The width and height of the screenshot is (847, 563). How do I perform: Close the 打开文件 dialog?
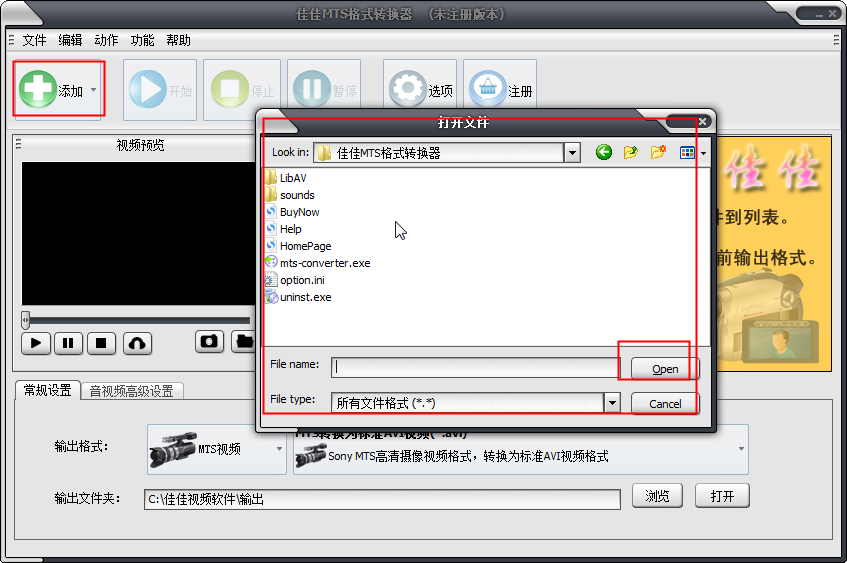coord(702,122)
